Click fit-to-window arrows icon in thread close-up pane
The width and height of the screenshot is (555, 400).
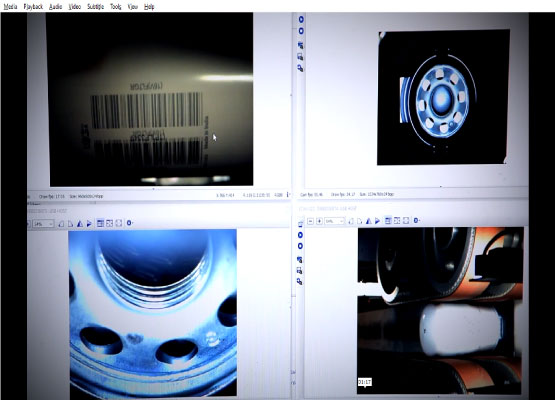(109, 223)
